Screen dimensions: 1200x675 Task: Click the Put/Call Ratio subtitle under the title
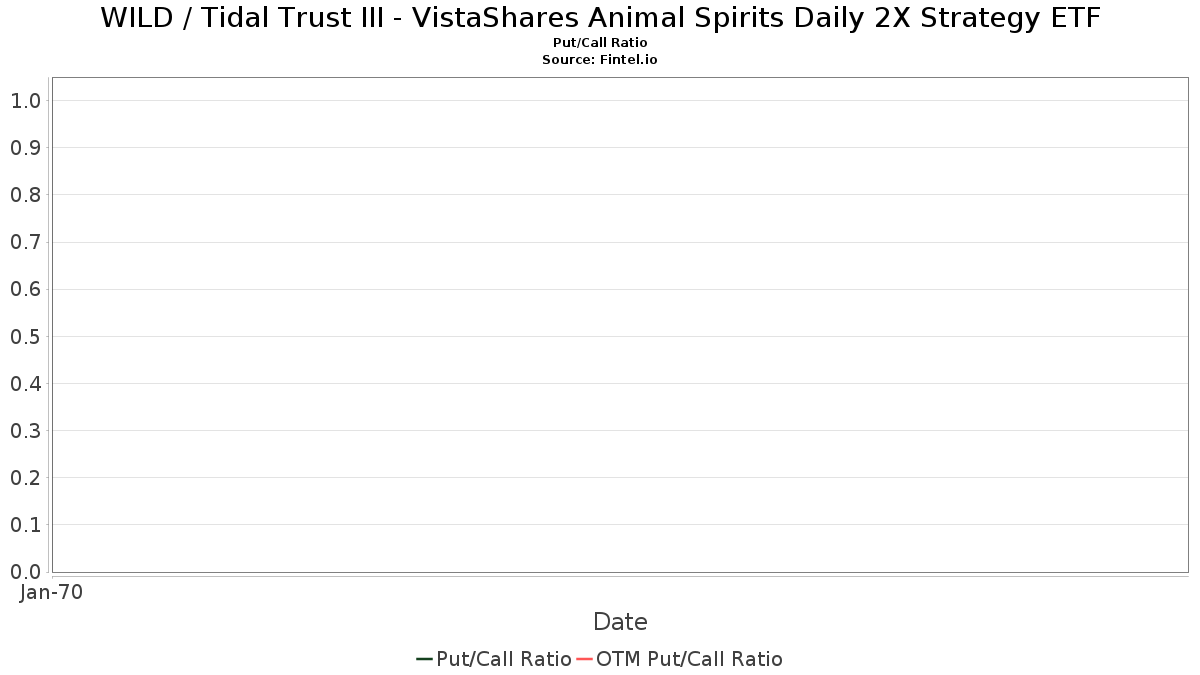(600, 43)
